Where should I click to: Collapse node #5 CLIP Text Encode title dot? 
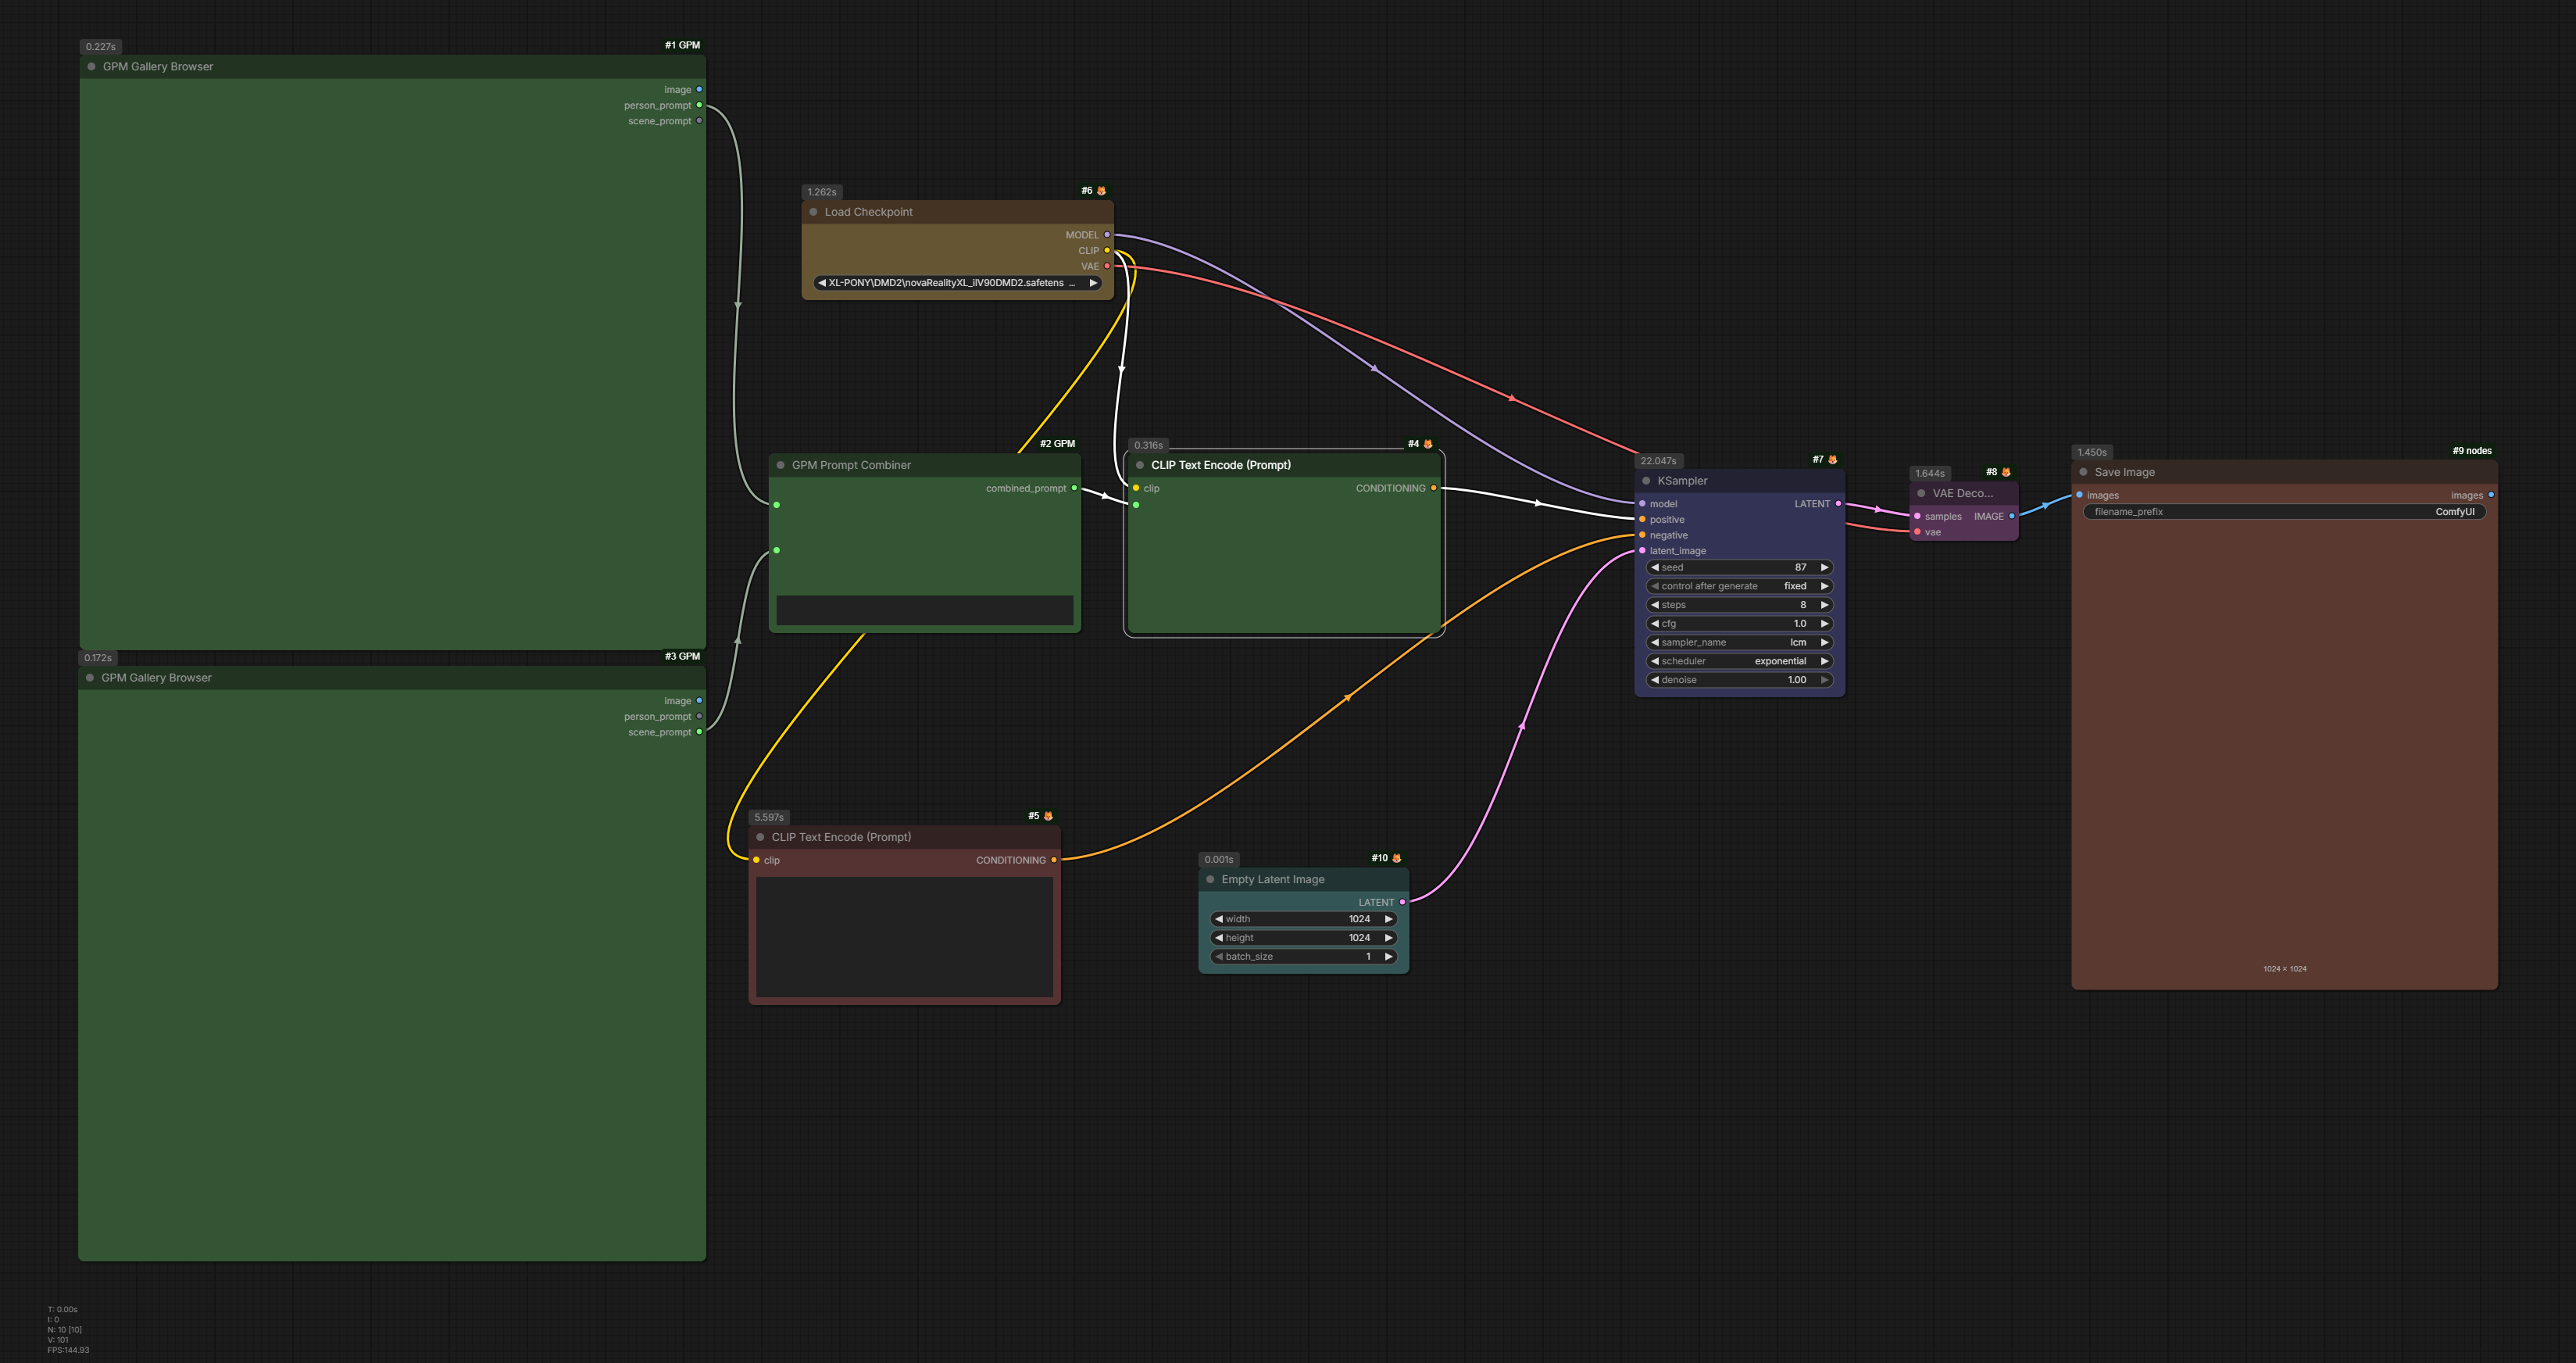[x=760, y=837]
